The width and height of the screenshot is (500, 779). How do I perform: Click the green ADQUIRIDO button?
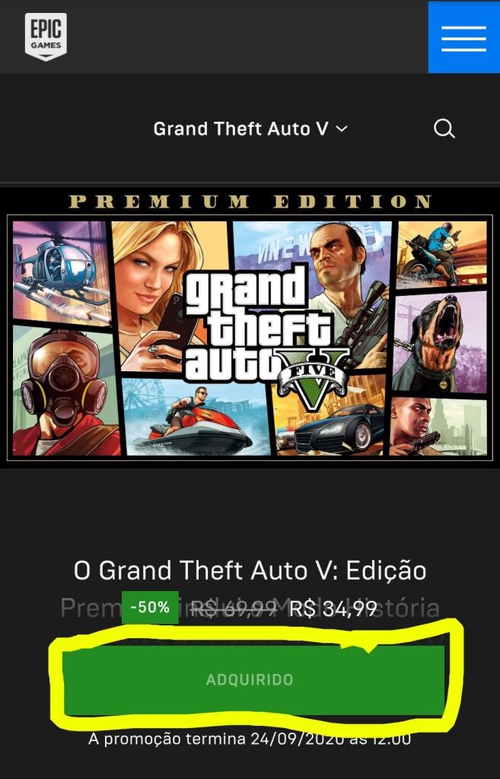click(253, 680)
